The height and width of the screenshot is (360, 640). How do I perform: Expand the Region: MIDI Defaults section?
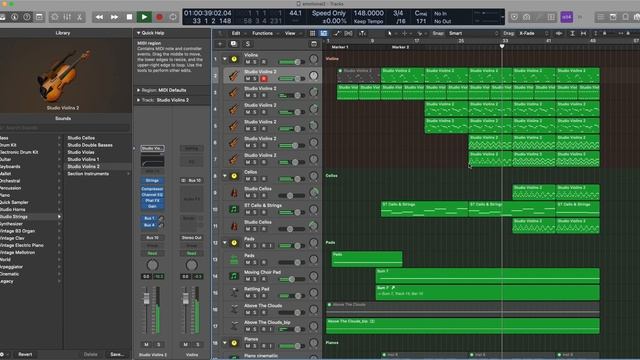click(x=138, y=90)
